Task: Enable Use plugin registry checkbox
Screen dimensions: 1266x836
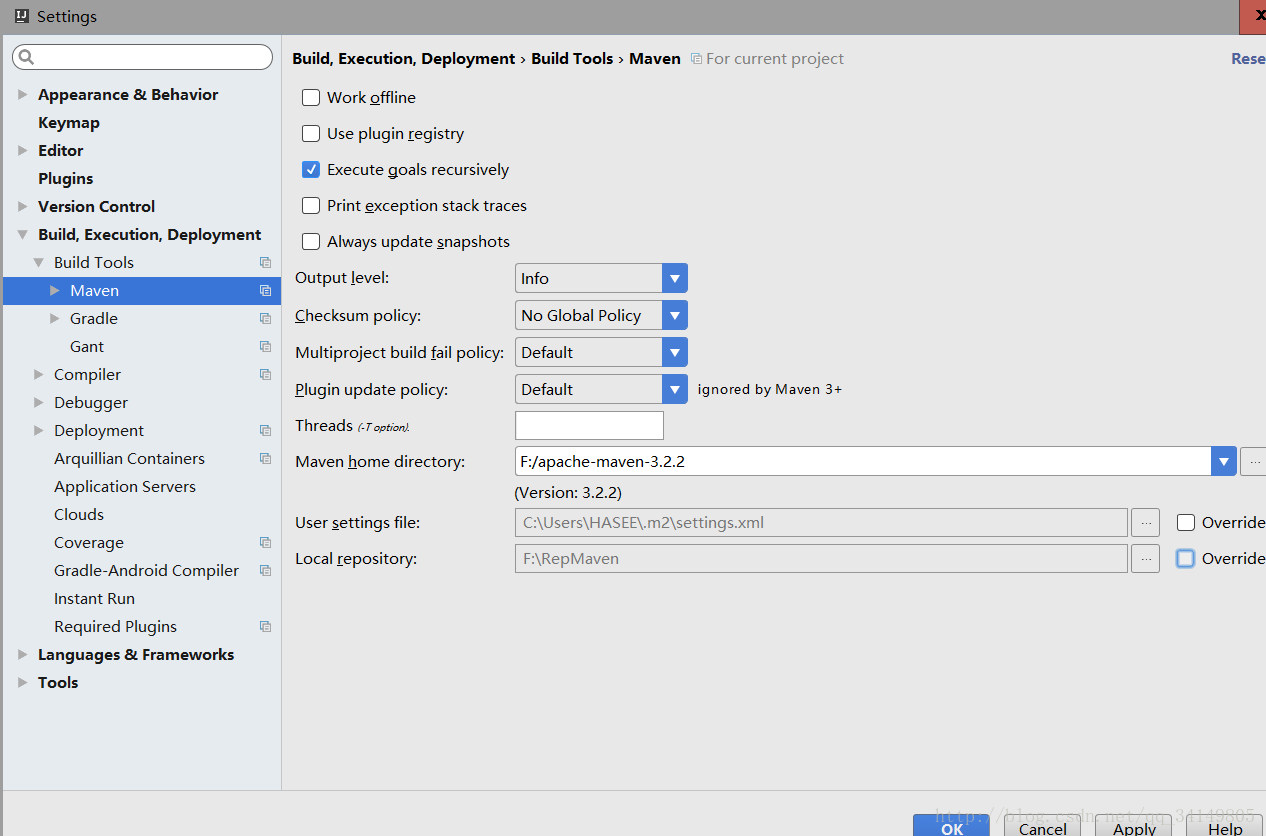Action: [311, 133]
